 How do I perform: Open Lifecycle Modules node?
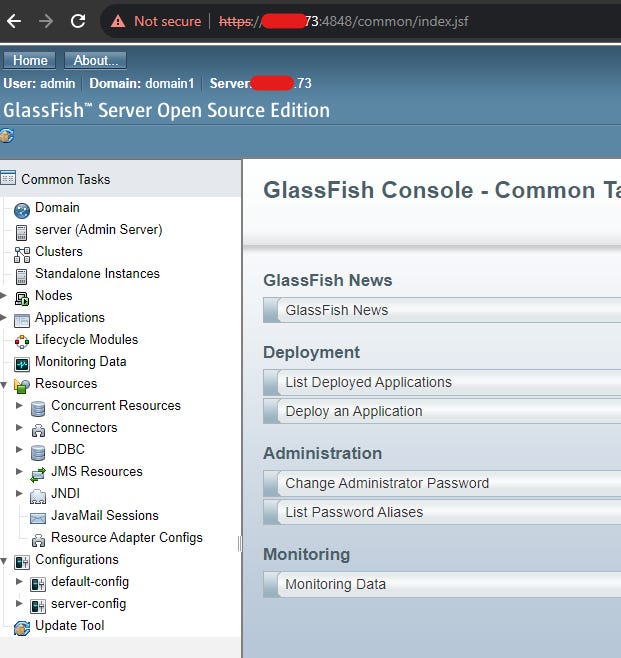click(86, 339)
